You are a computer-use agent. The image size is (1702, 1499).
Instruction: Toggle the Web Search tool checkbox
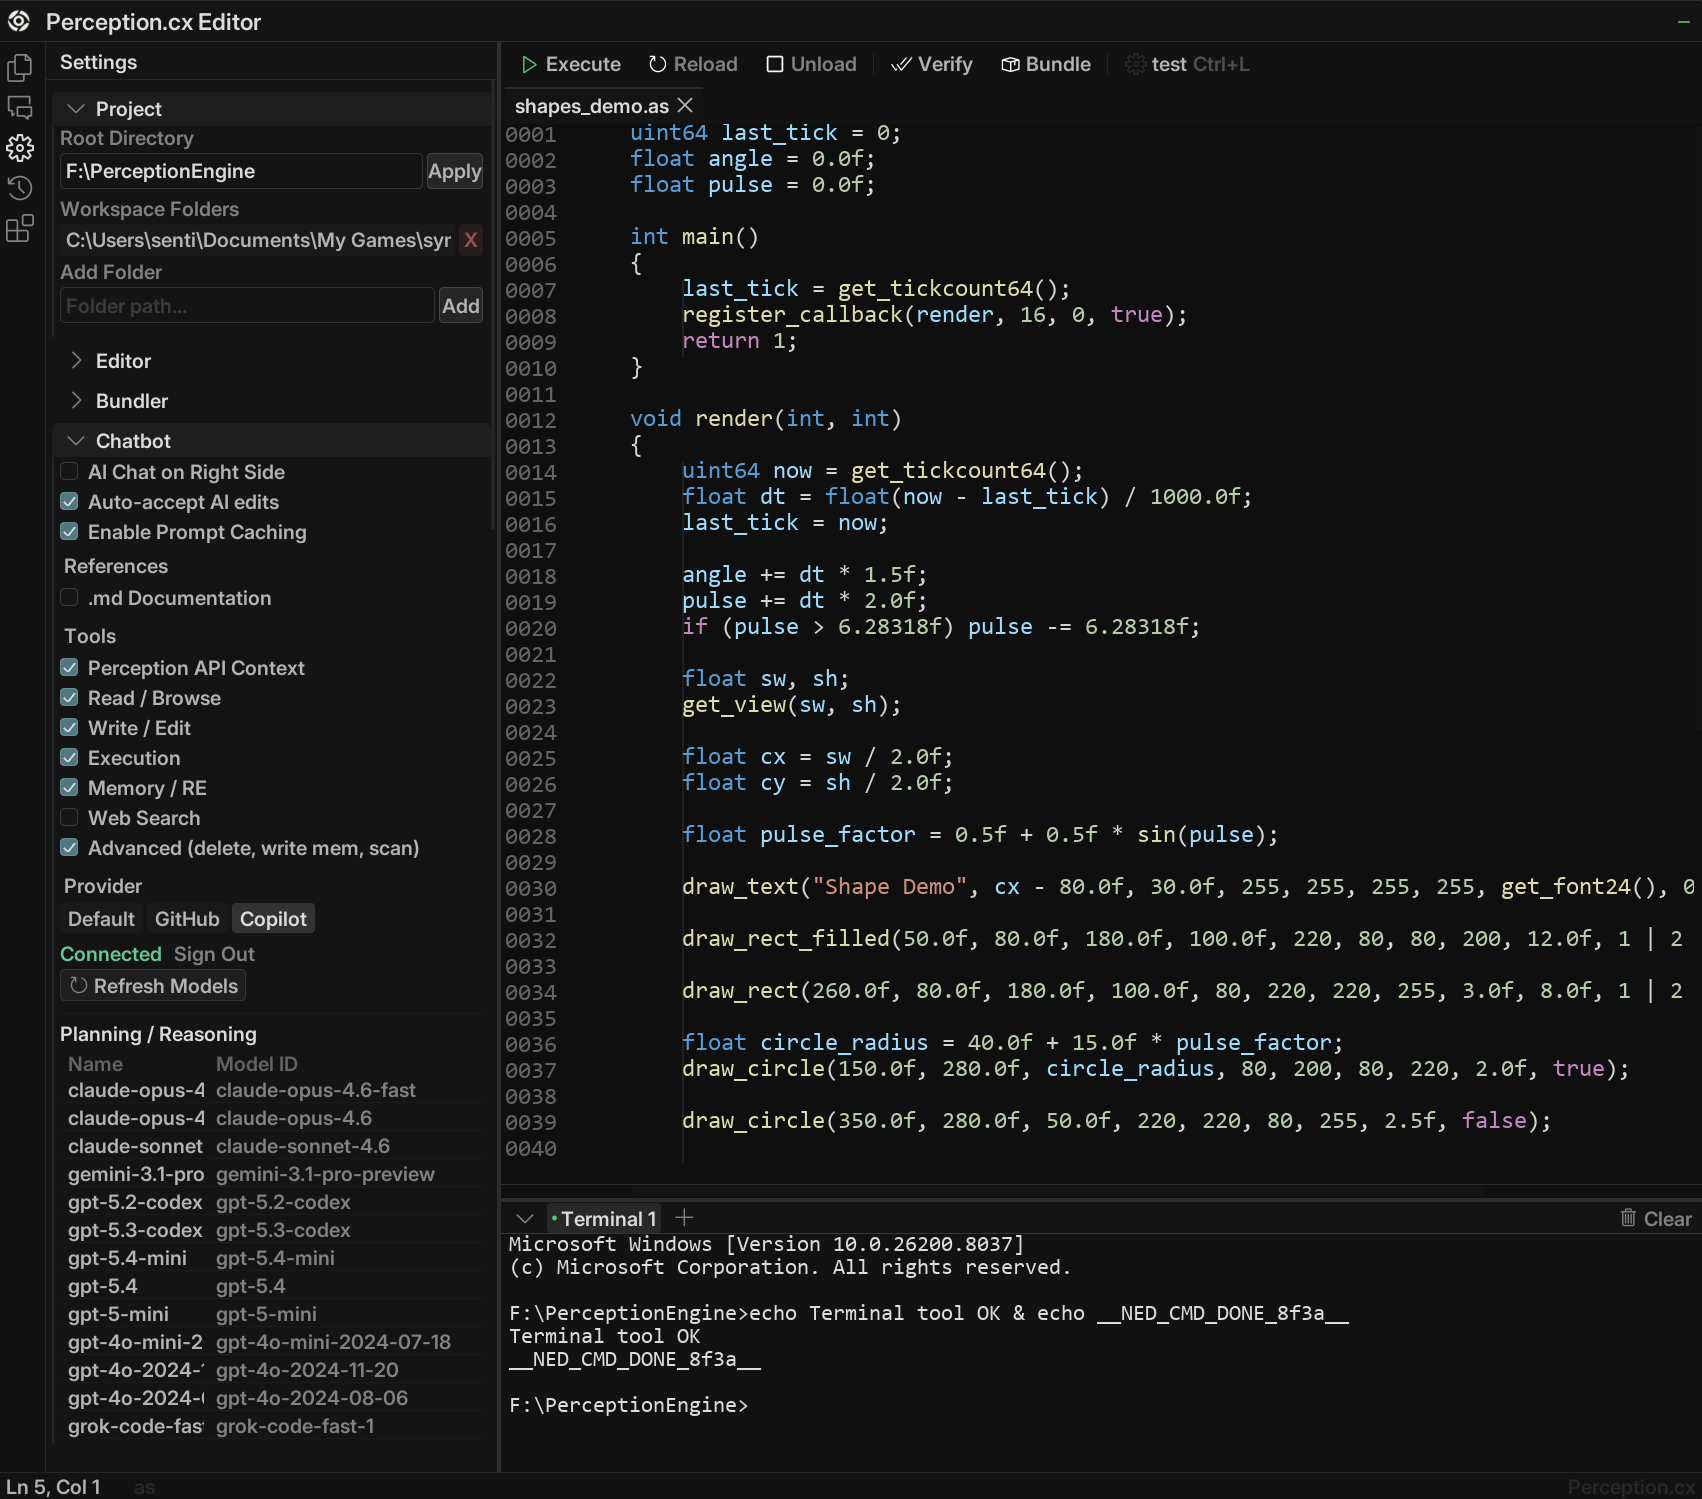(x=70, y=818)
